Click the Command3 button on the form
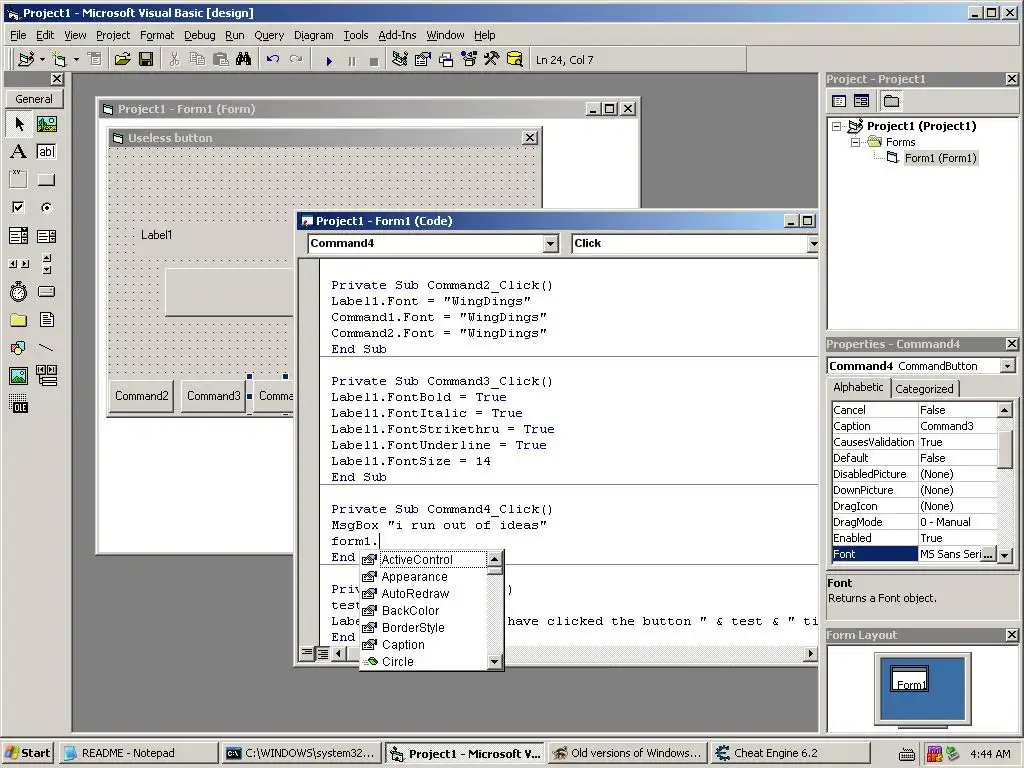Viewport: 1024px width, 768px height. tap(214, 396)
